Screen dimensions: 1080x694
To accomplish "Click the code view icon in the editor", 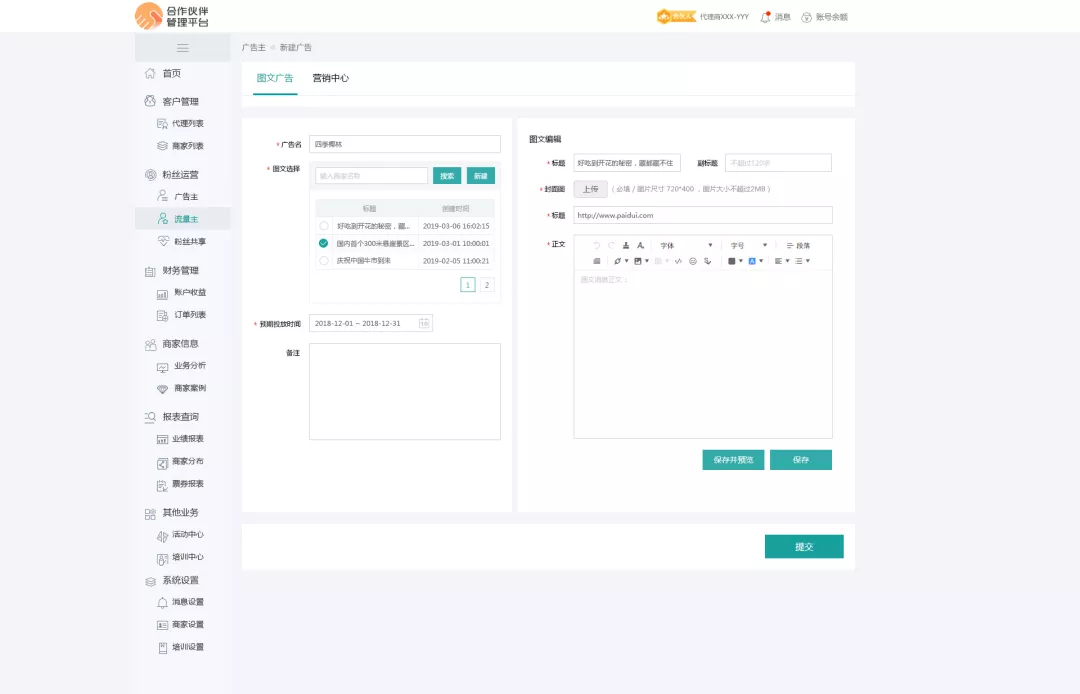I will [678, 261].
